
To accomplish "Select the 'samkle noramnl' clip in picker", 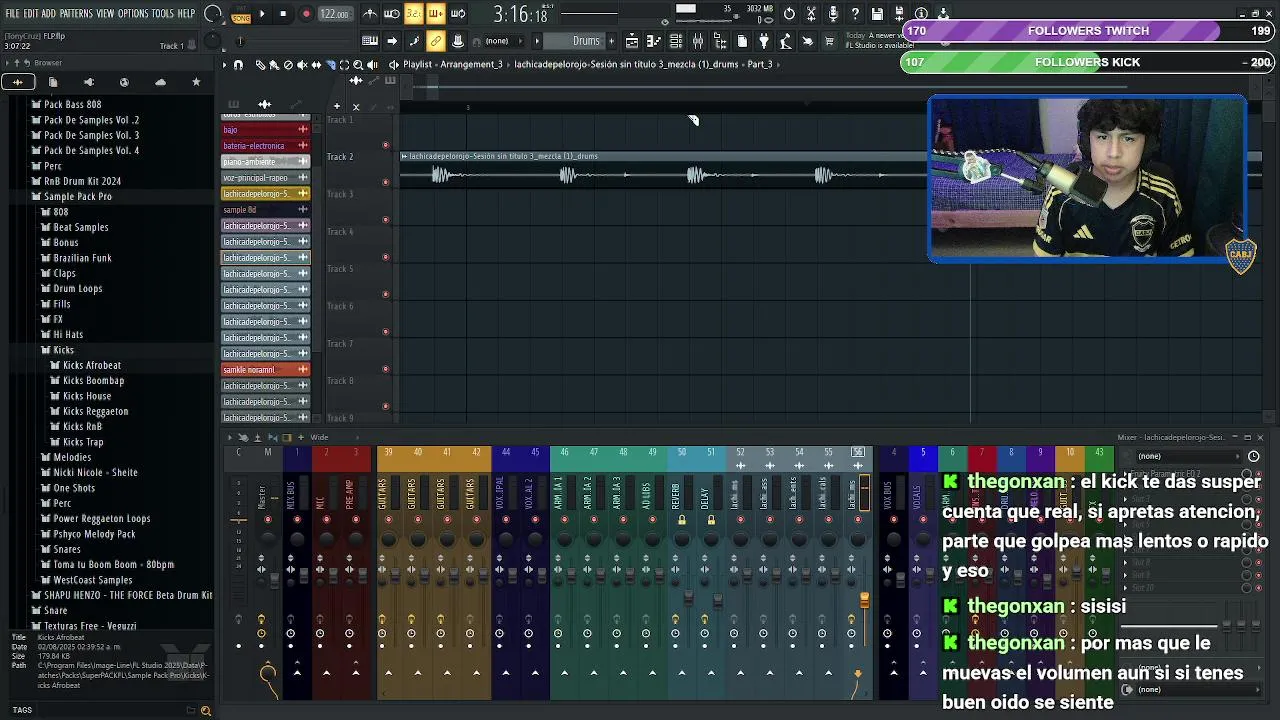I will [265, 370].
